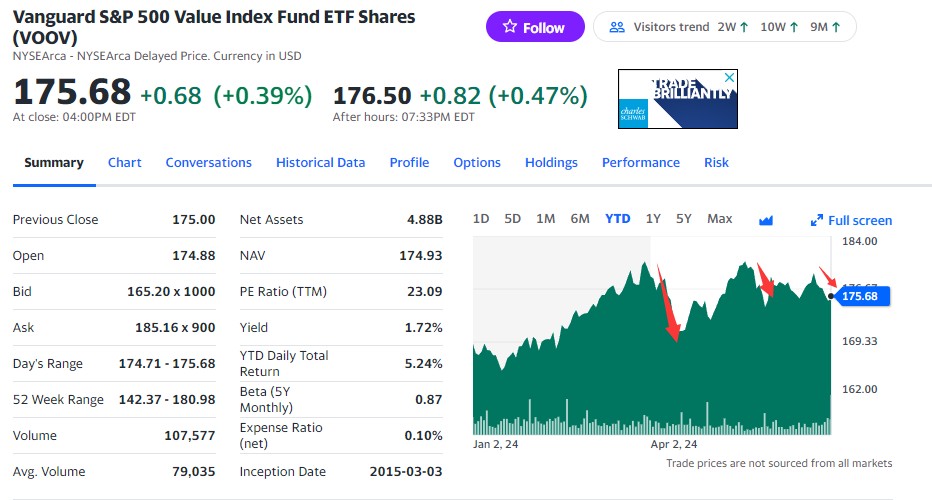
Task: Select the Max chart range
Action: tap(720, 219)
